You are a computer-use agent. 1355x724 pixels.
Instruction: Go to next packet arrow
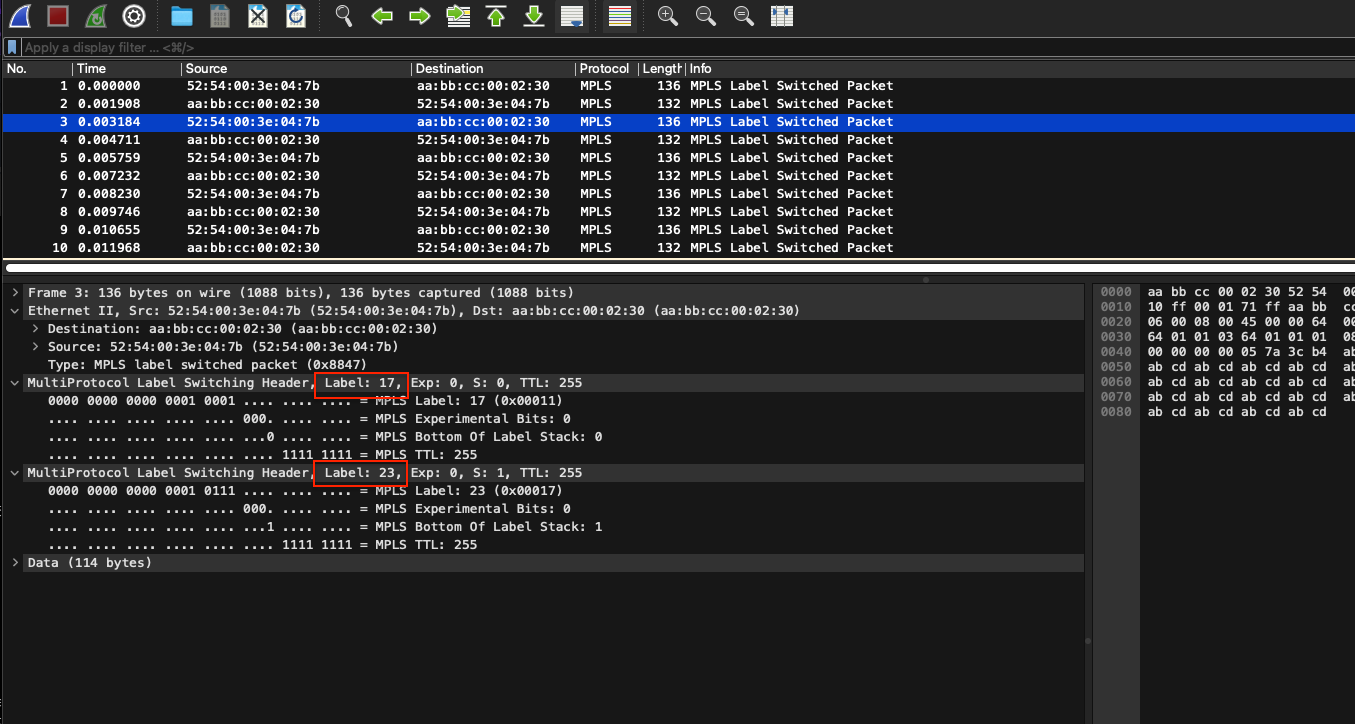(419, 16)
